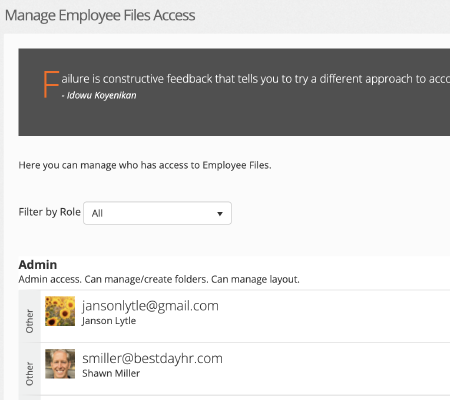
Task: Click the Janson Lytle name text
Action: tap(109, 321)
